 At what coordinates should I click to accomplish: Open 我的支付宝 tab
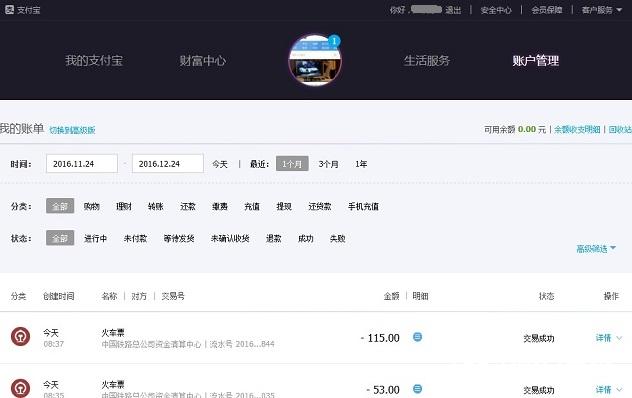point(94,61)
